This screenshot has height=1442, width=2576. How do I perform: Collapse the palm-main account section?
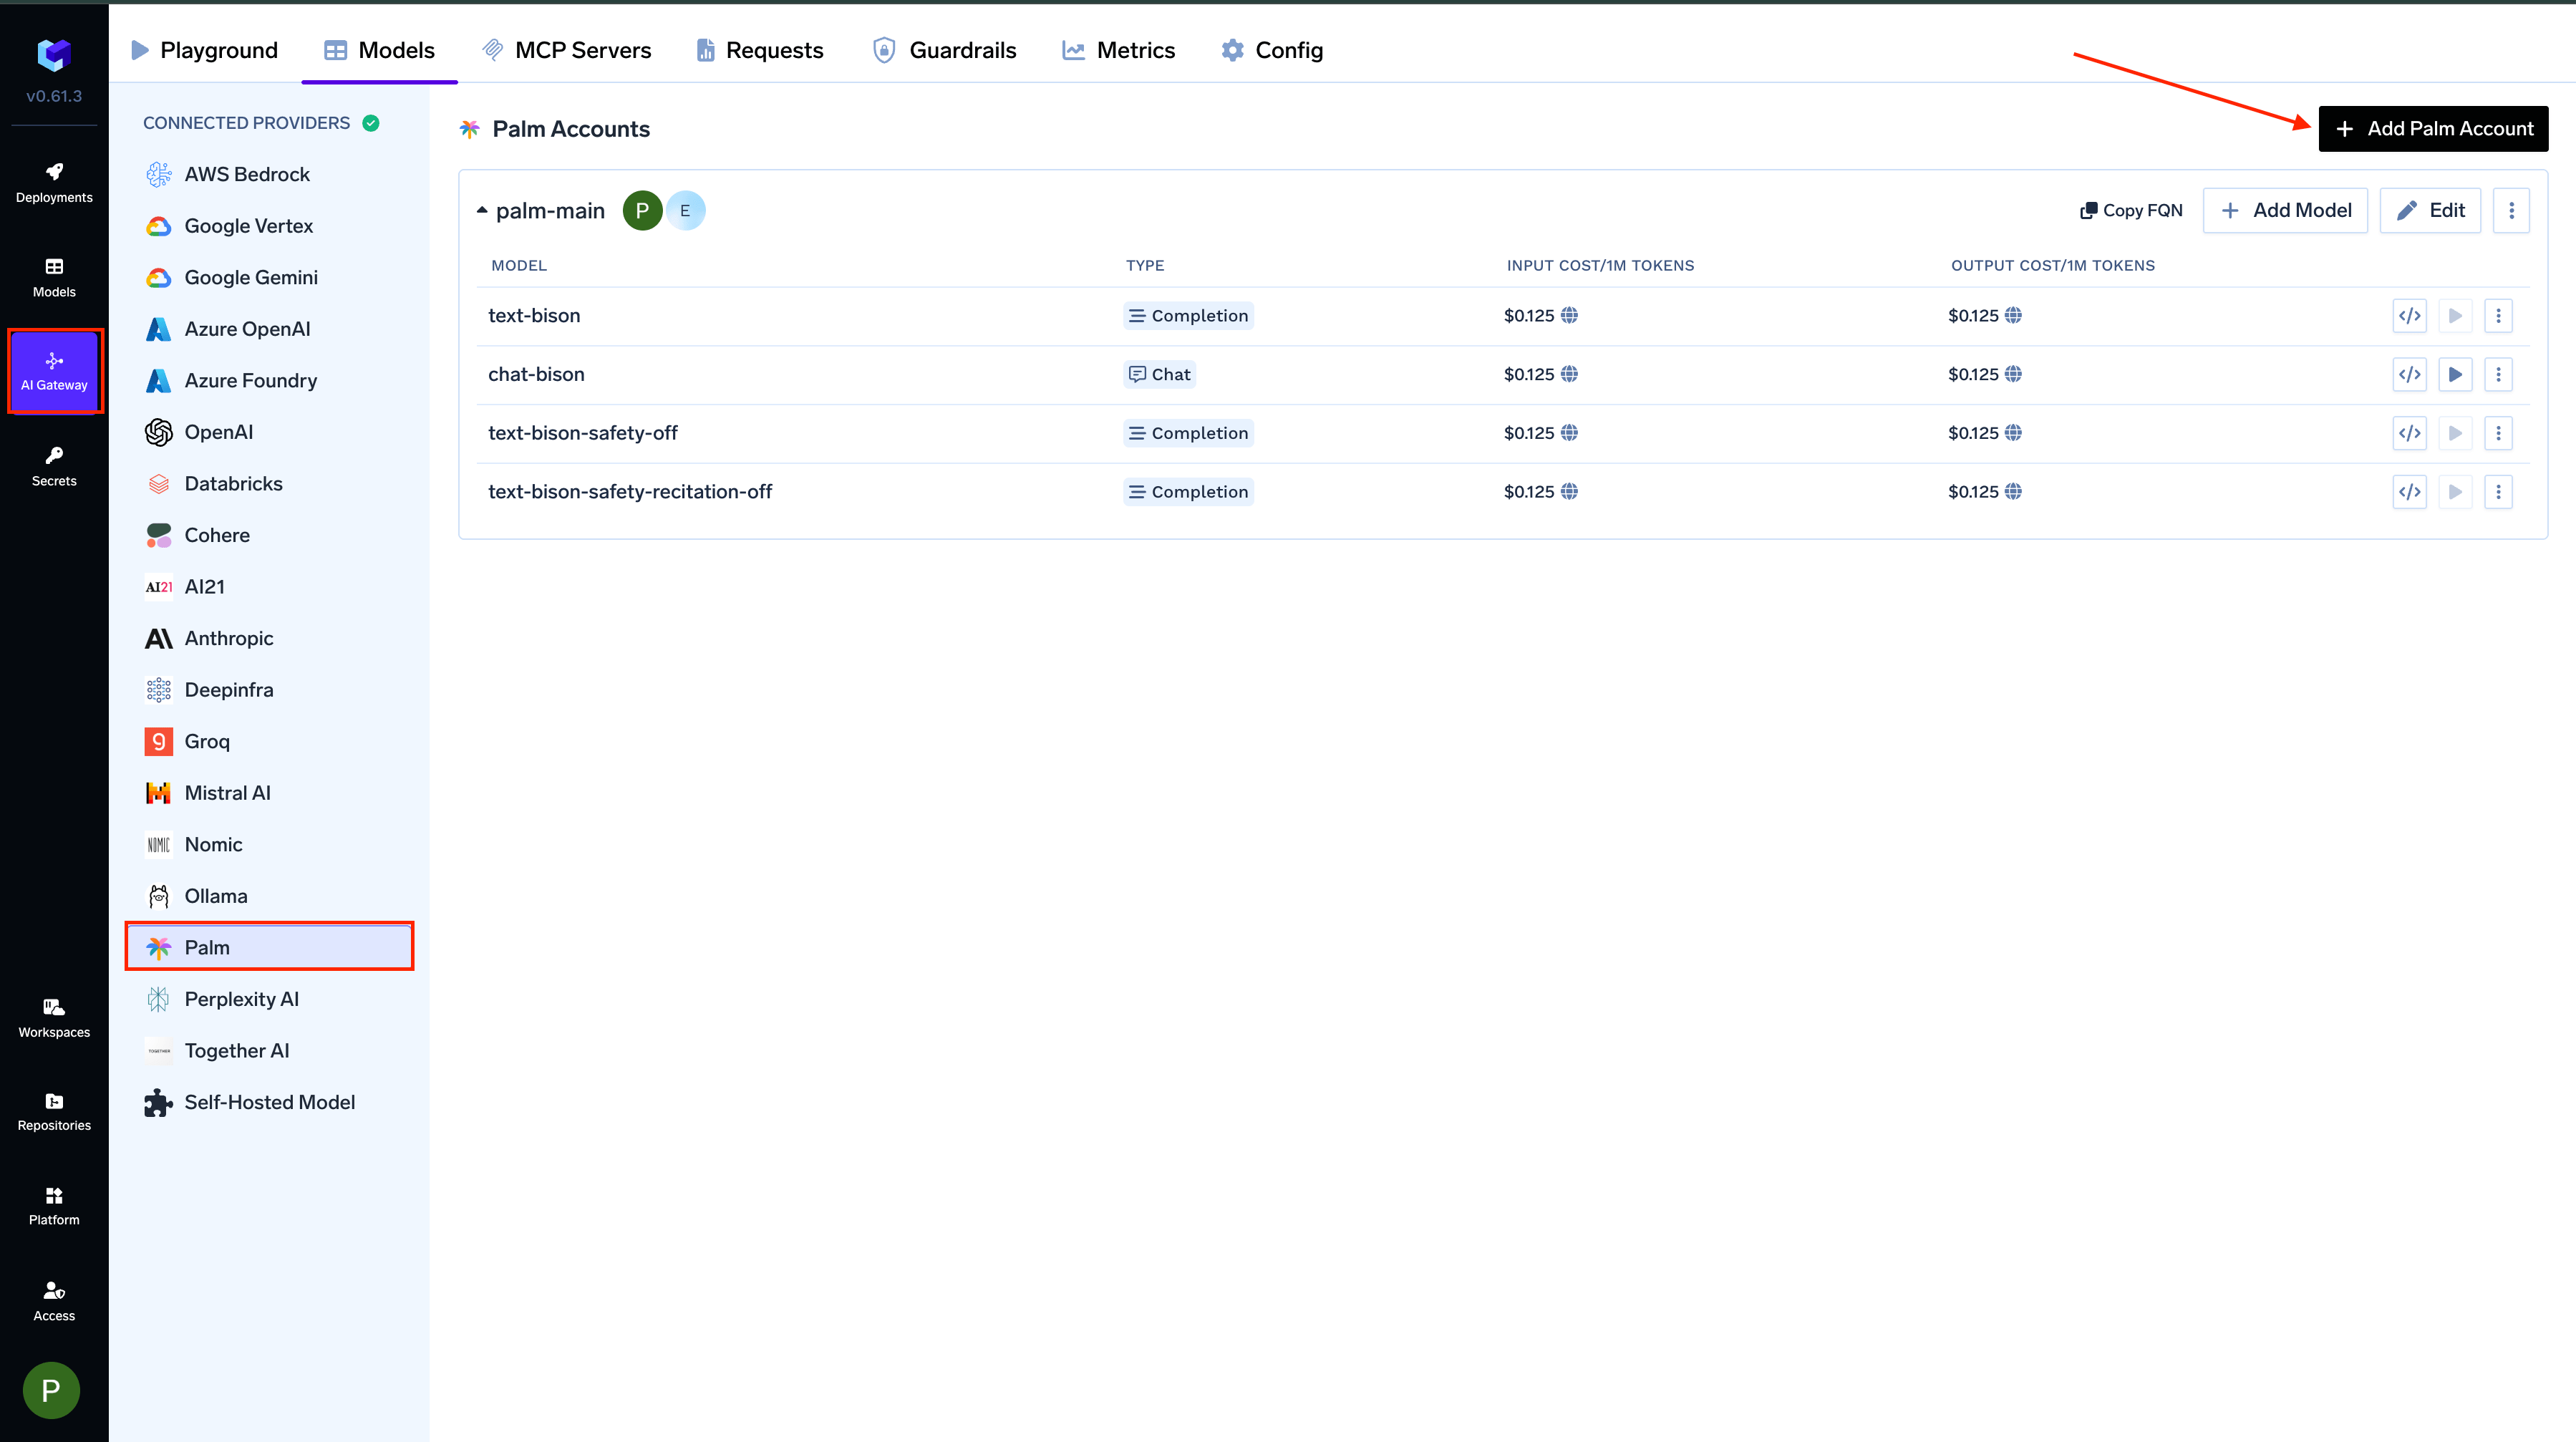coord(482,210)
